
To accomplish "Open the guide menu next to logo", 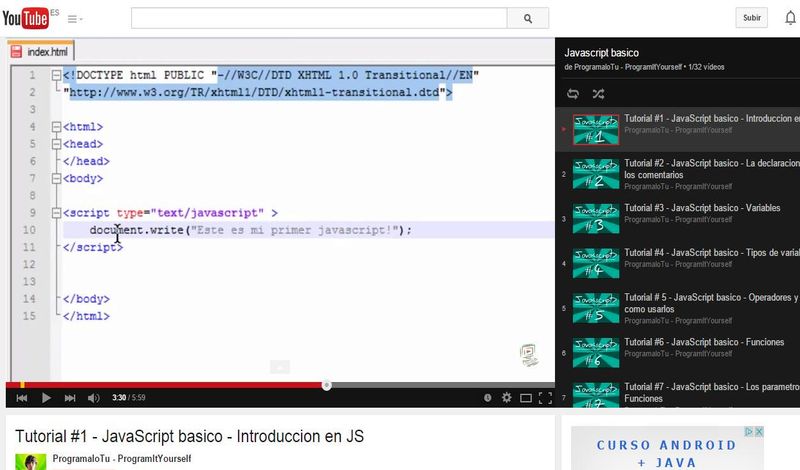I will coord(75,19).
